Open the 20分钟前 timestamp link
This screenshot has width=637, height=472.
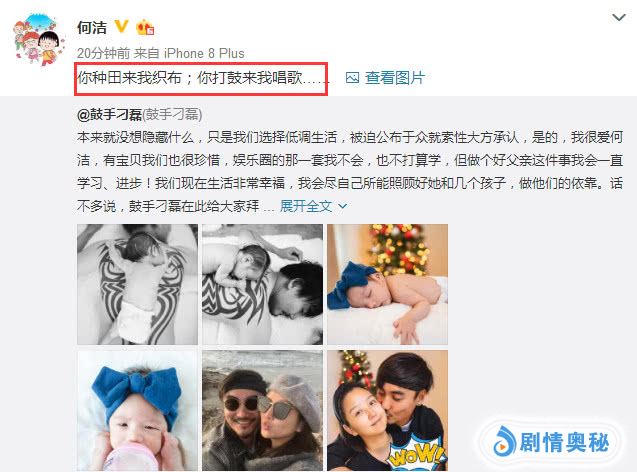click(x=104, y=53)
